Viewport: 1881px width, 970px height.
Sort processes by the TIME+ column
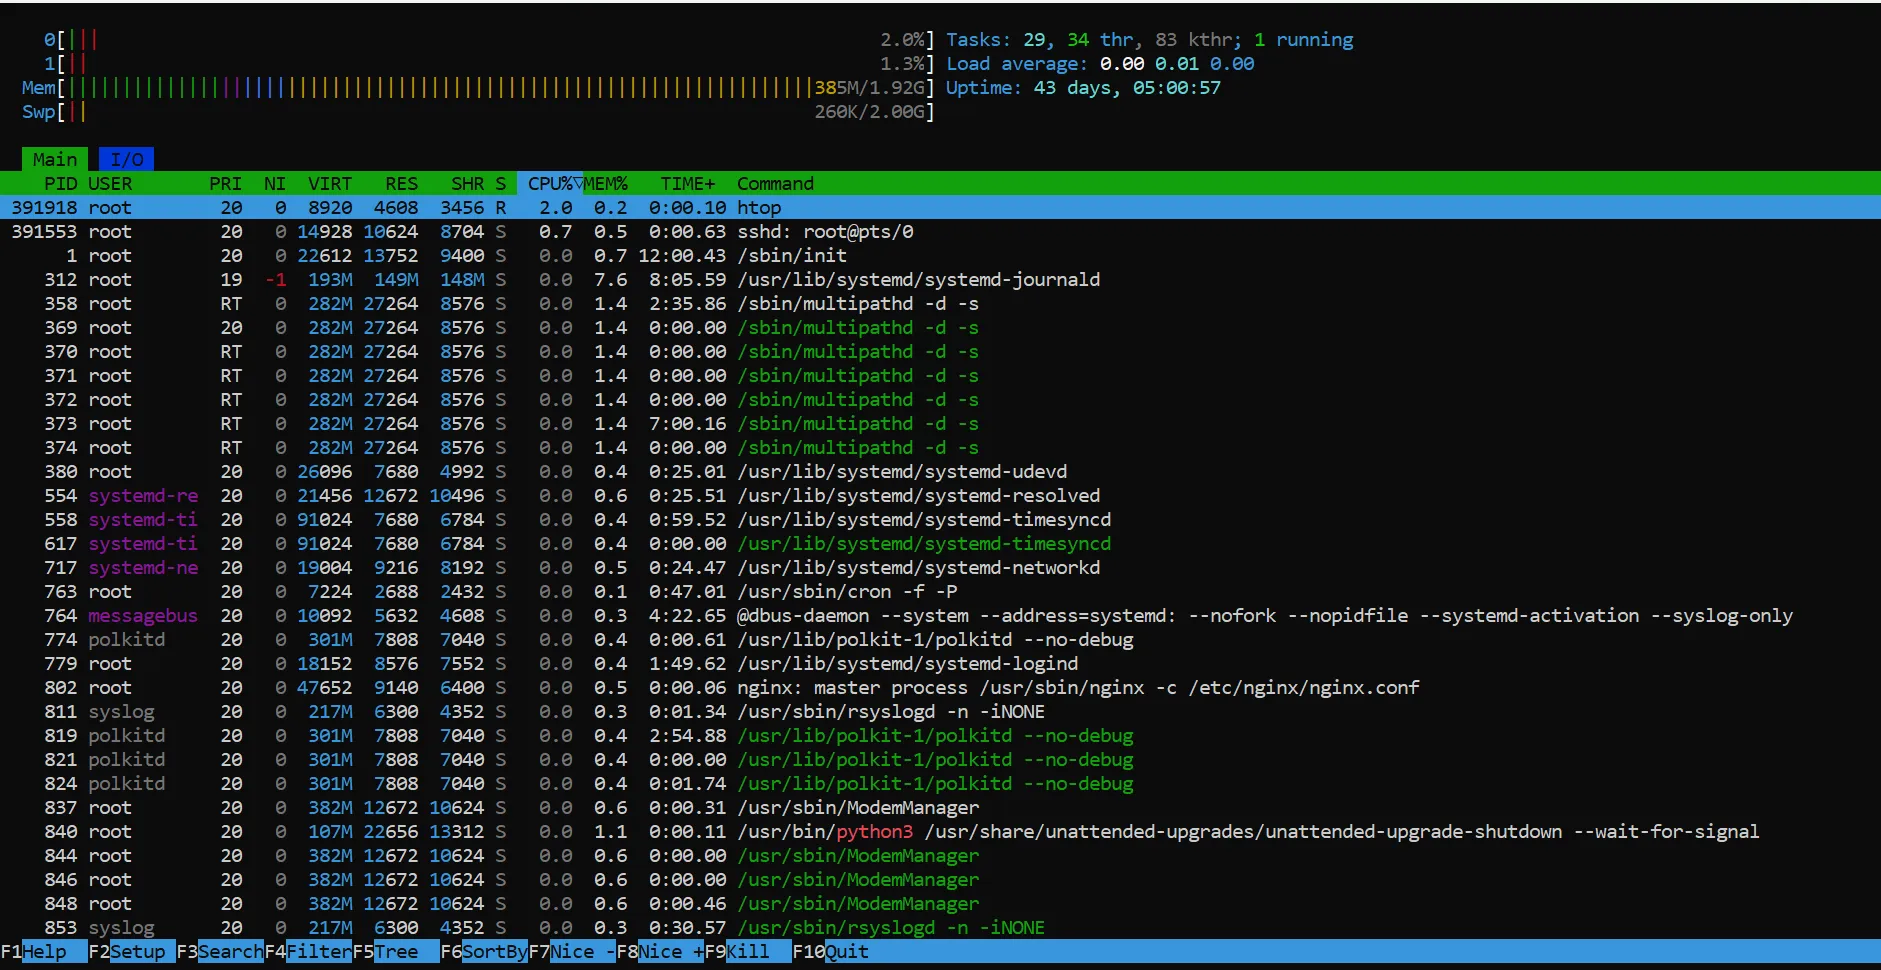pyautogui.click(x=687, y=184)
